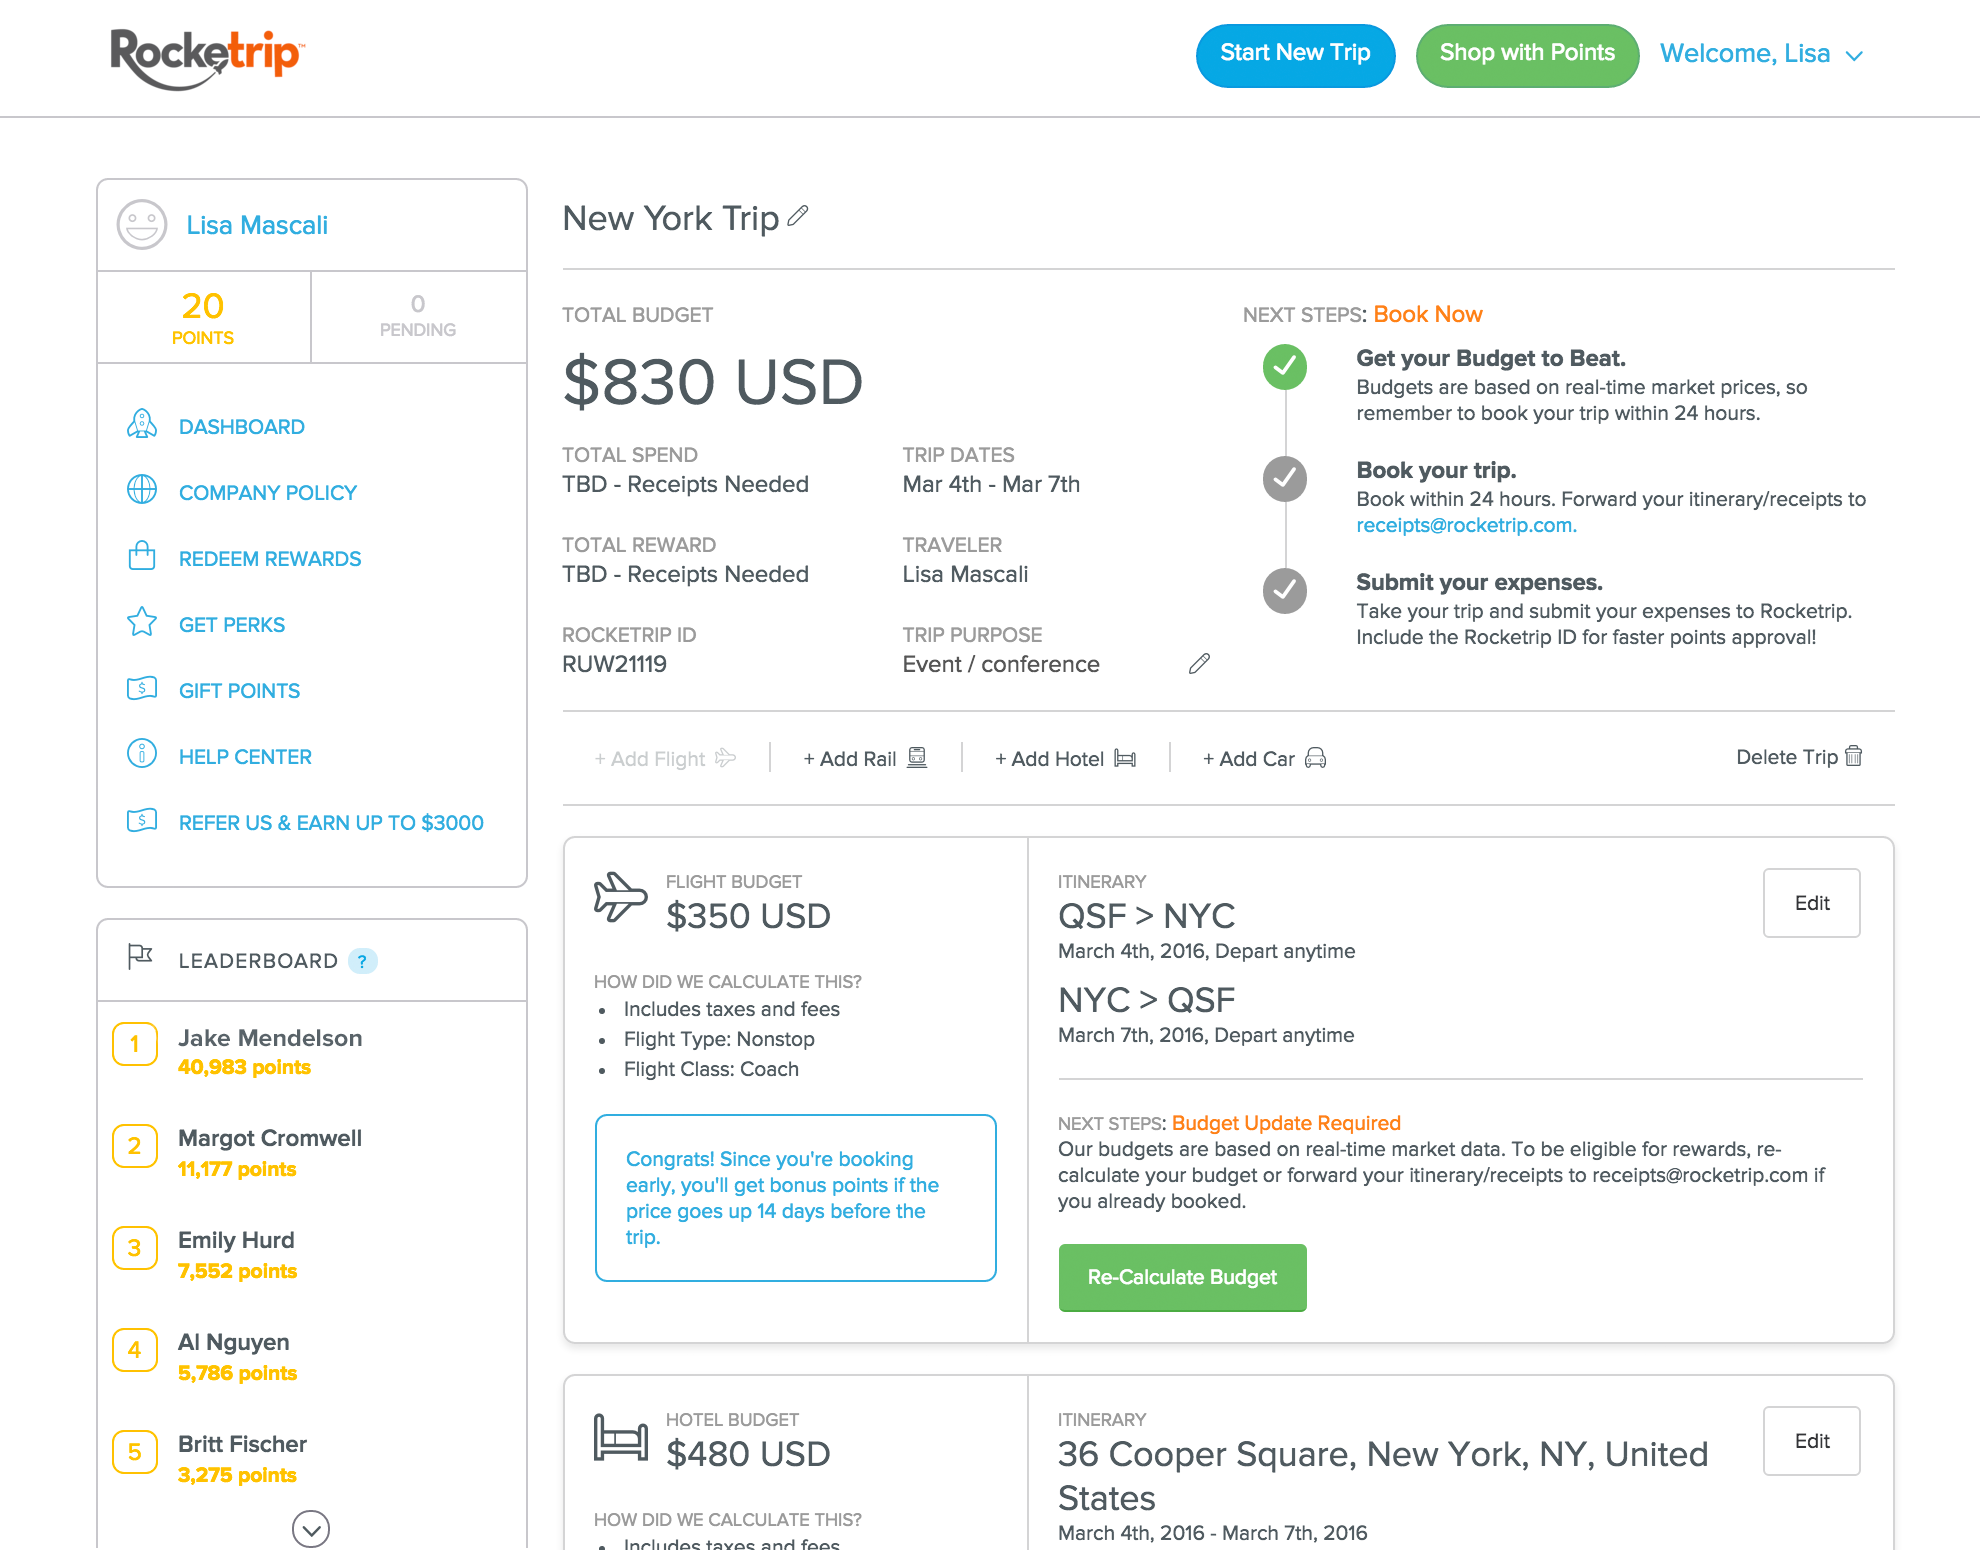This screenshot has height=1550, width=1980.
Task: Click the Redeem Rewards bag icon
Action: 142,556
